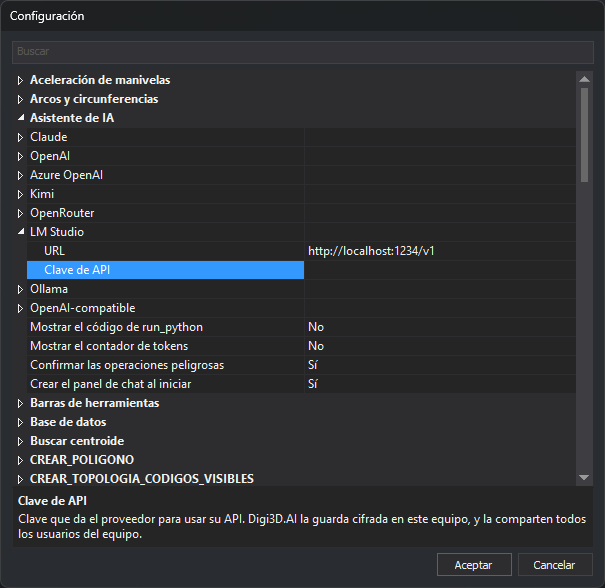Expand the Claude provider node
Image resolution: width=605 pixels, height=588 pixels.
20,137
